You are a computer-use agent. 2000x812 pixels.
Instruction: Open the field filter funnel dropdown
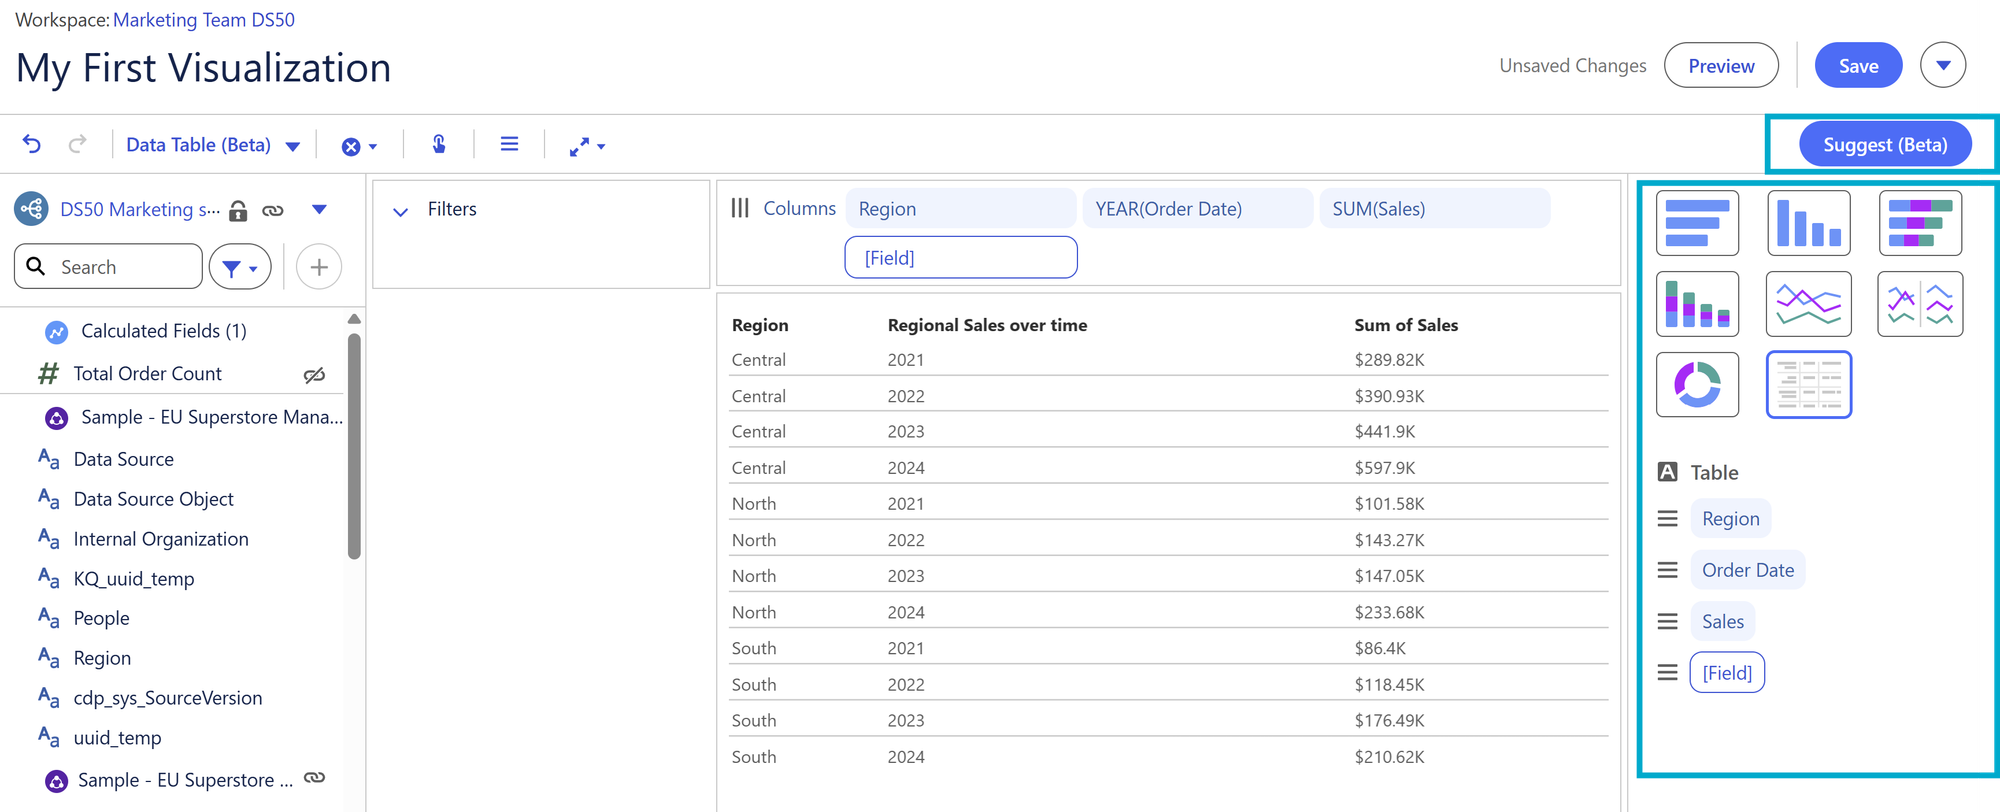tap(240, 267)
